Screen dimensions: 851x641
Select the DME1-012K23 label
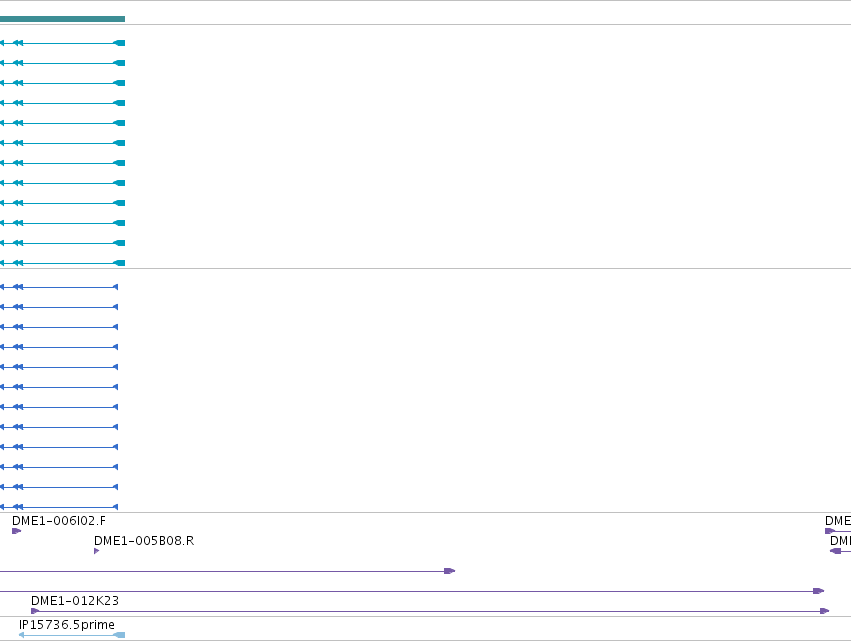point(75,601)
